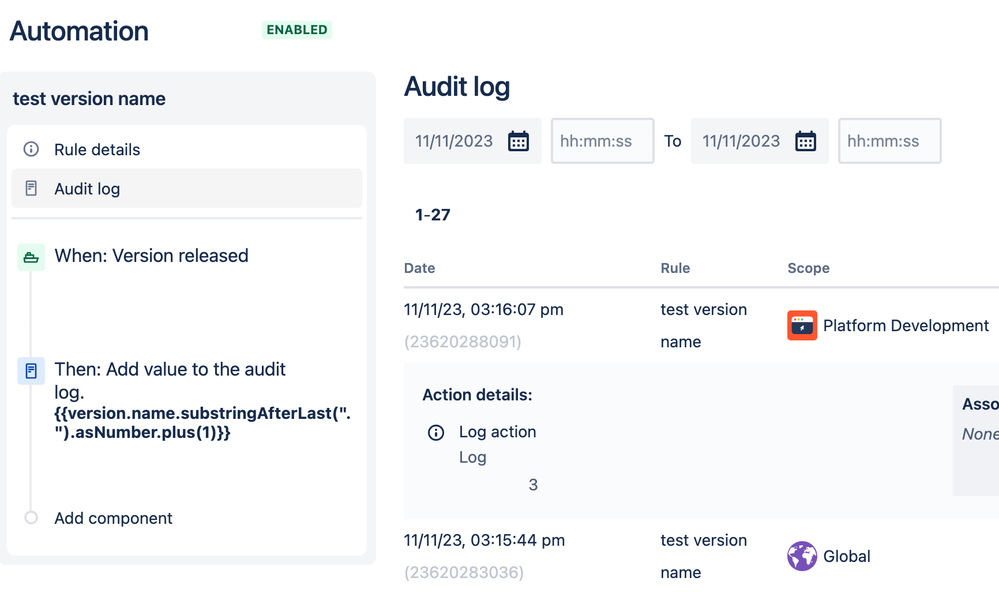This screenshot has width=999, height=592.
Task: Click the smart value expression text
Action: point(203,422)
